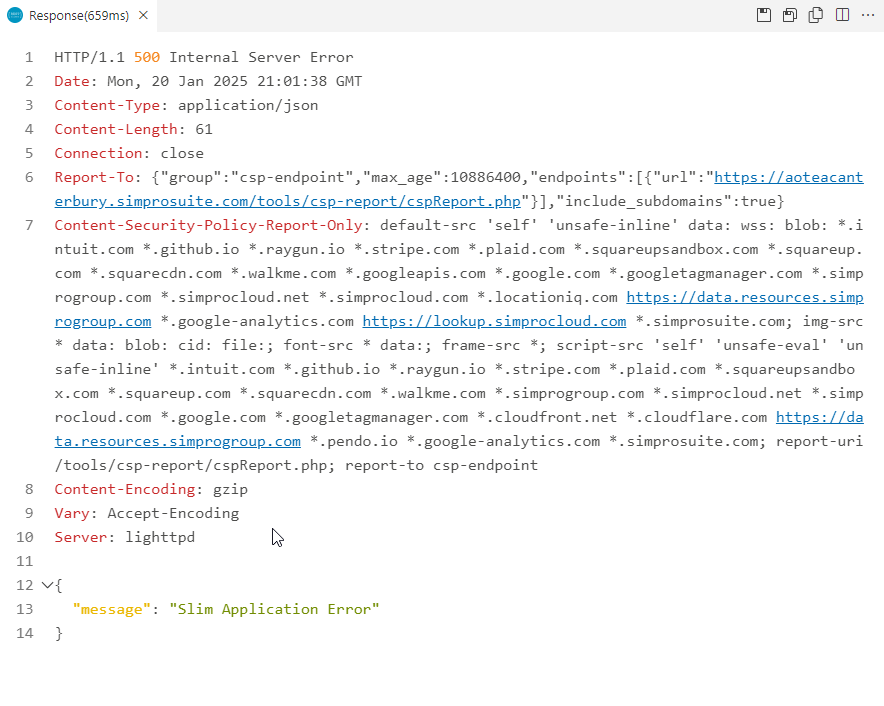
Task: Collapse the JSON body fold chevron on line 12
Action: pos(47,585)
